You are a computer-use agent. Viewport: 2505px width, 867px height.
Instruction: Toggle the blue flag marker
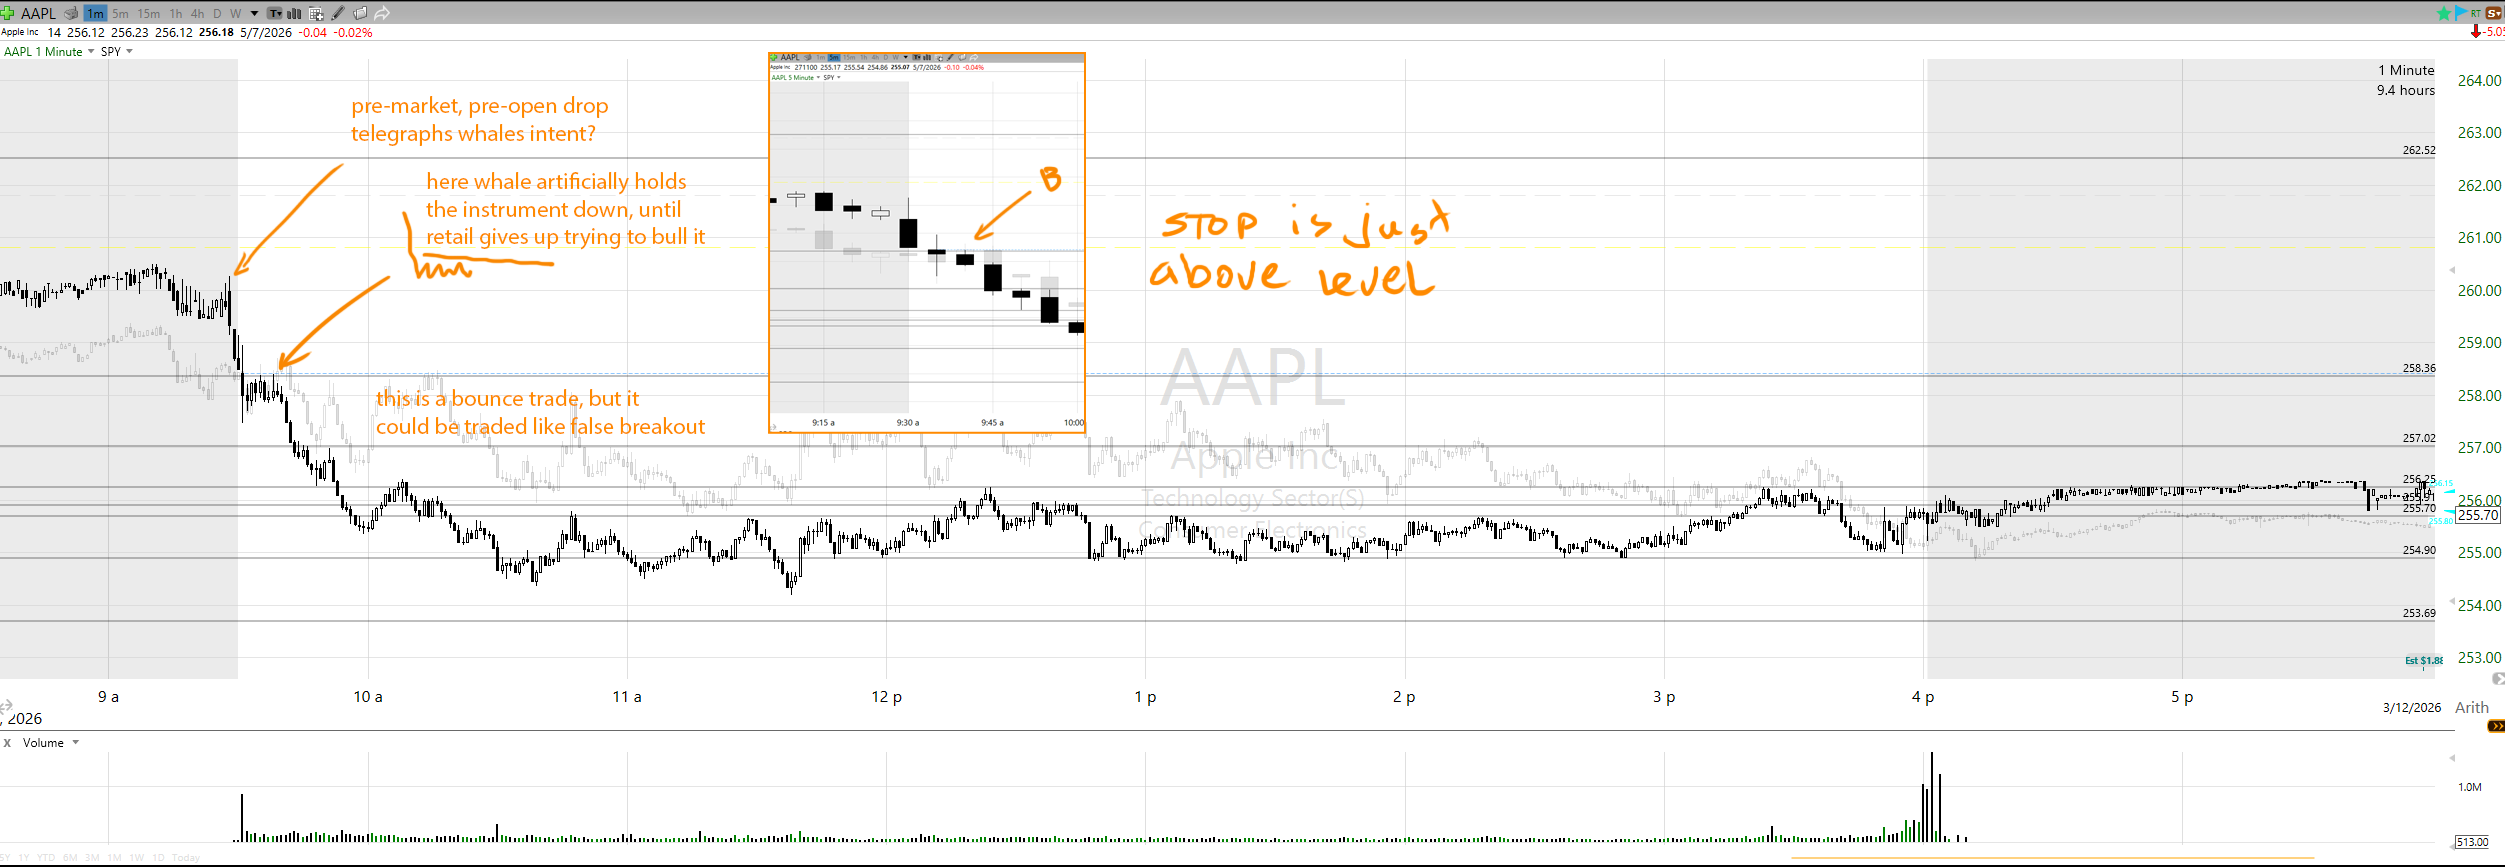tap(2460, 13)
